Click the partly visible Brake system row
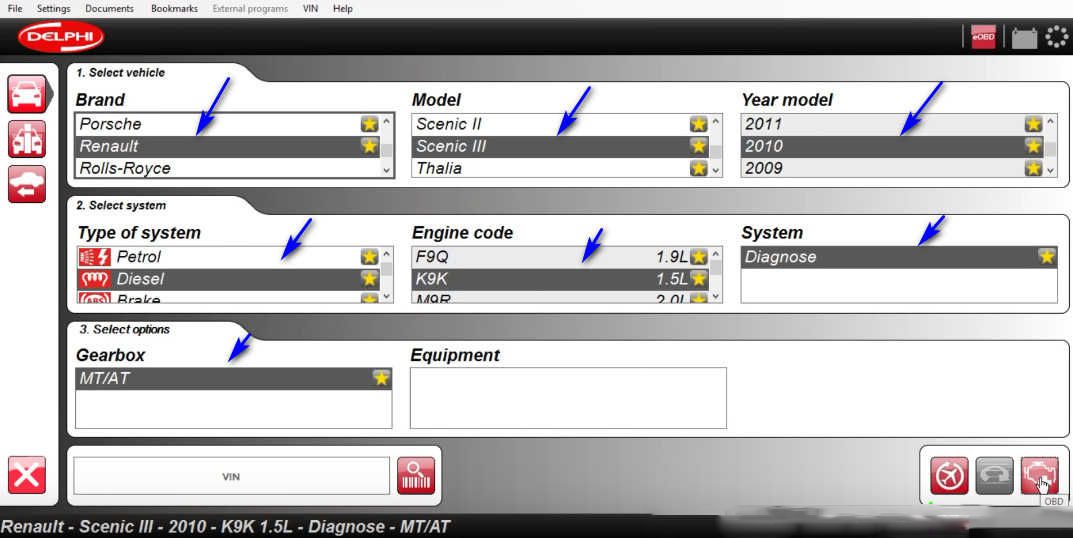Viewport: 1073px width, 538px height. (x=229, y=298)
